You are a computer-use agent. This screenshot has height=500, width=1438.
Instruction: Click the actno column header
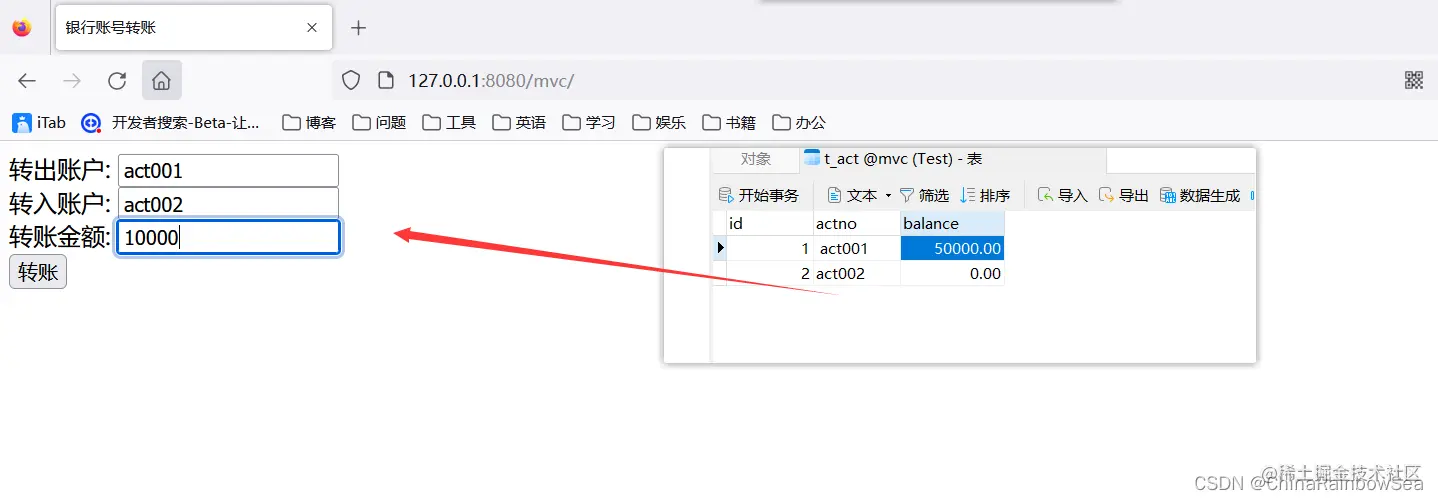(x=857, y=223)
